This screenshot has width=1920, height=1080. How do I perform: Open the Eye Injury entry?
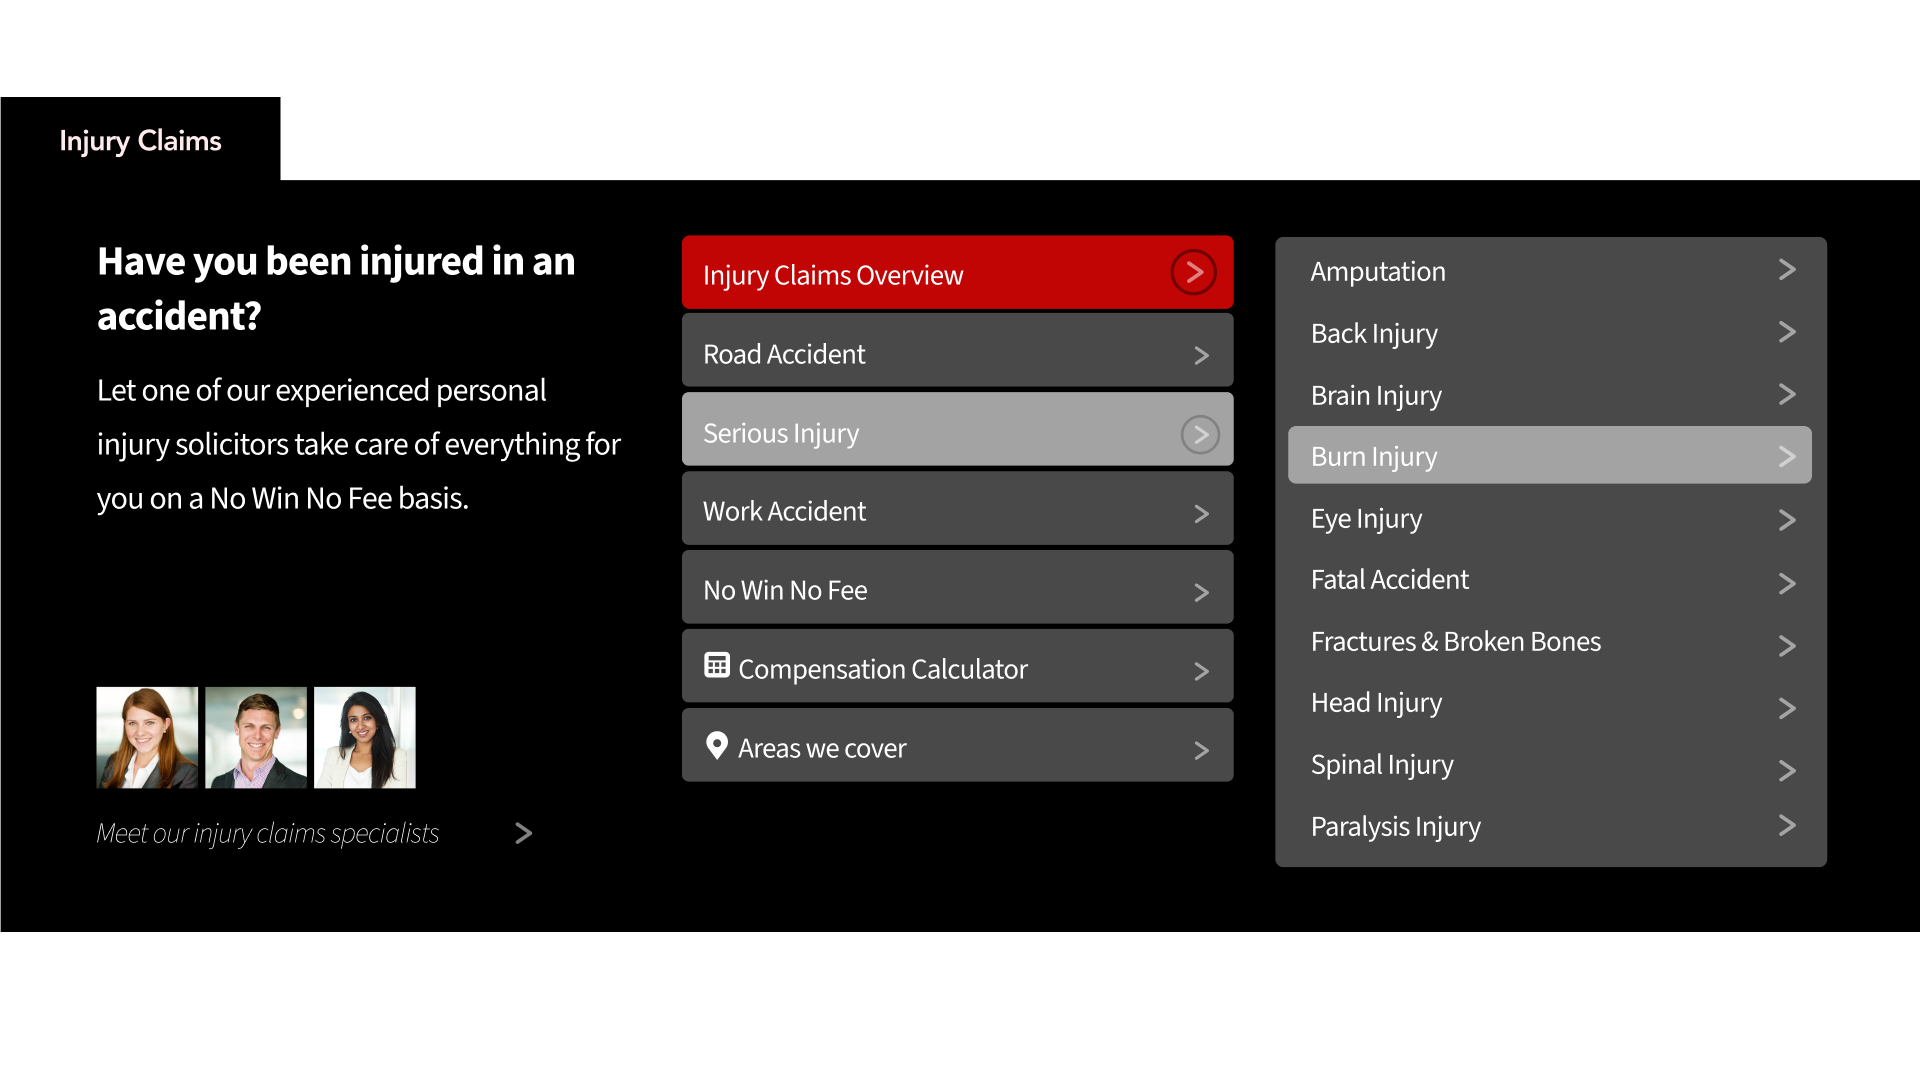pyautogui.click(x=1366, y=519)
